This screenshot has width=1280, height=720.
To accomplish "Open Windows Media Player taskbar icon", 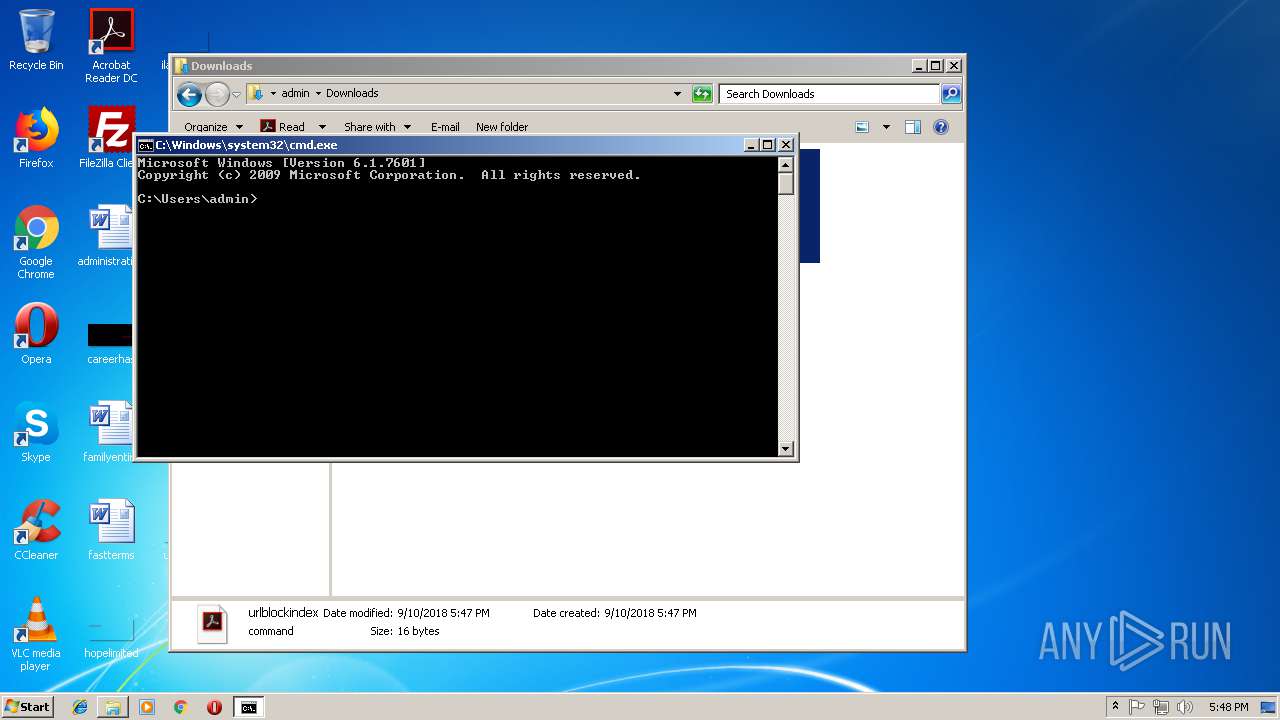I will pyautogui.click(x=147, y=707).
